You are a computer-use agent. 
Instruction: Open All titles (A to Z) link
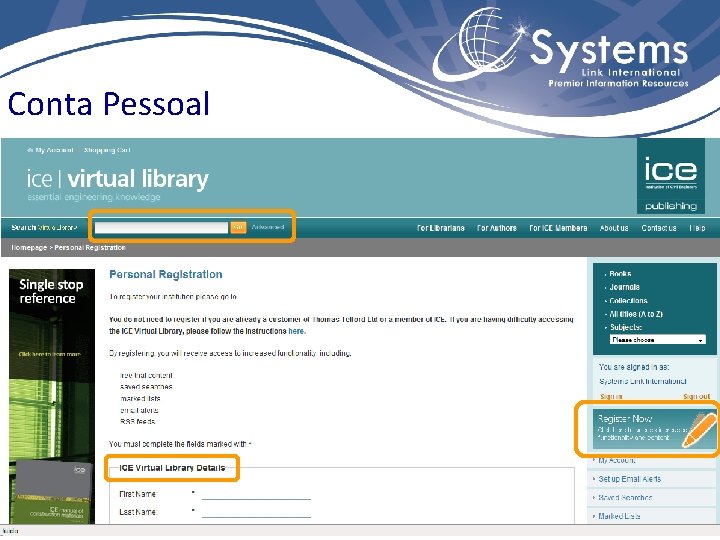pyautogui.click(x=636, y=314)
